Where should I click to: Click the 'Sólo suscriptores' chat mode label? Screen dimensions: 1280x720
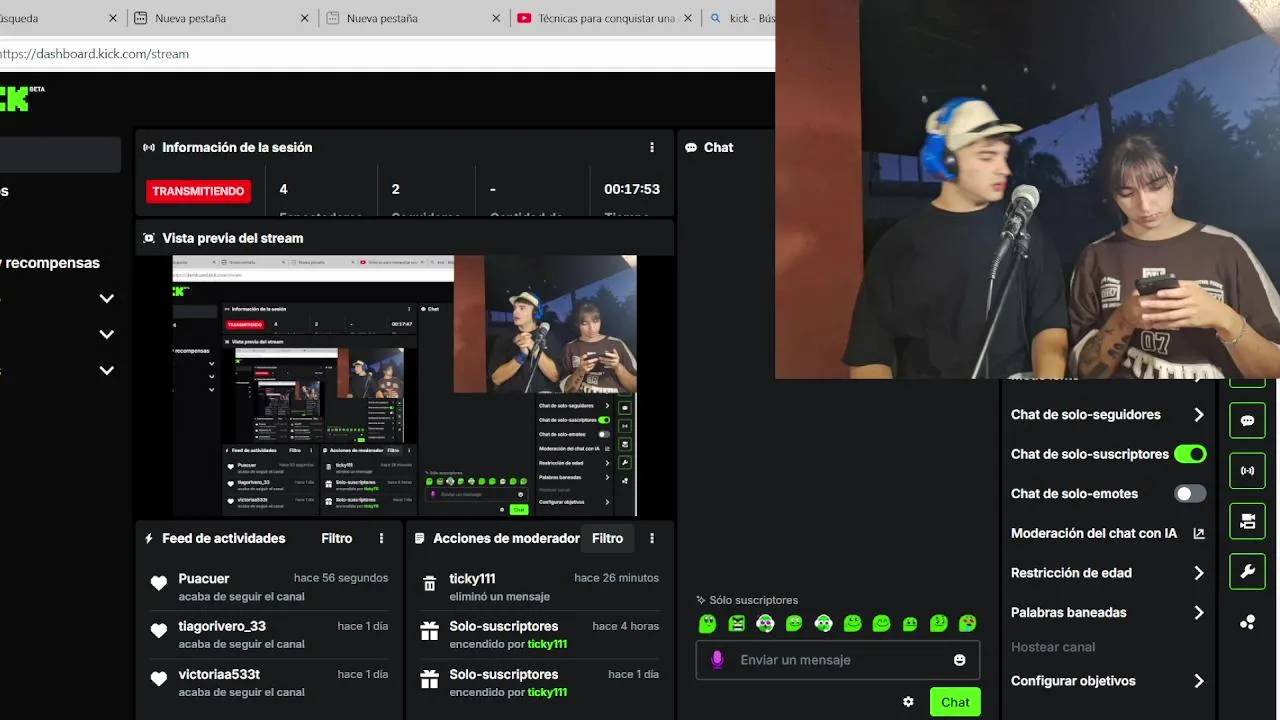coord(753,600)
